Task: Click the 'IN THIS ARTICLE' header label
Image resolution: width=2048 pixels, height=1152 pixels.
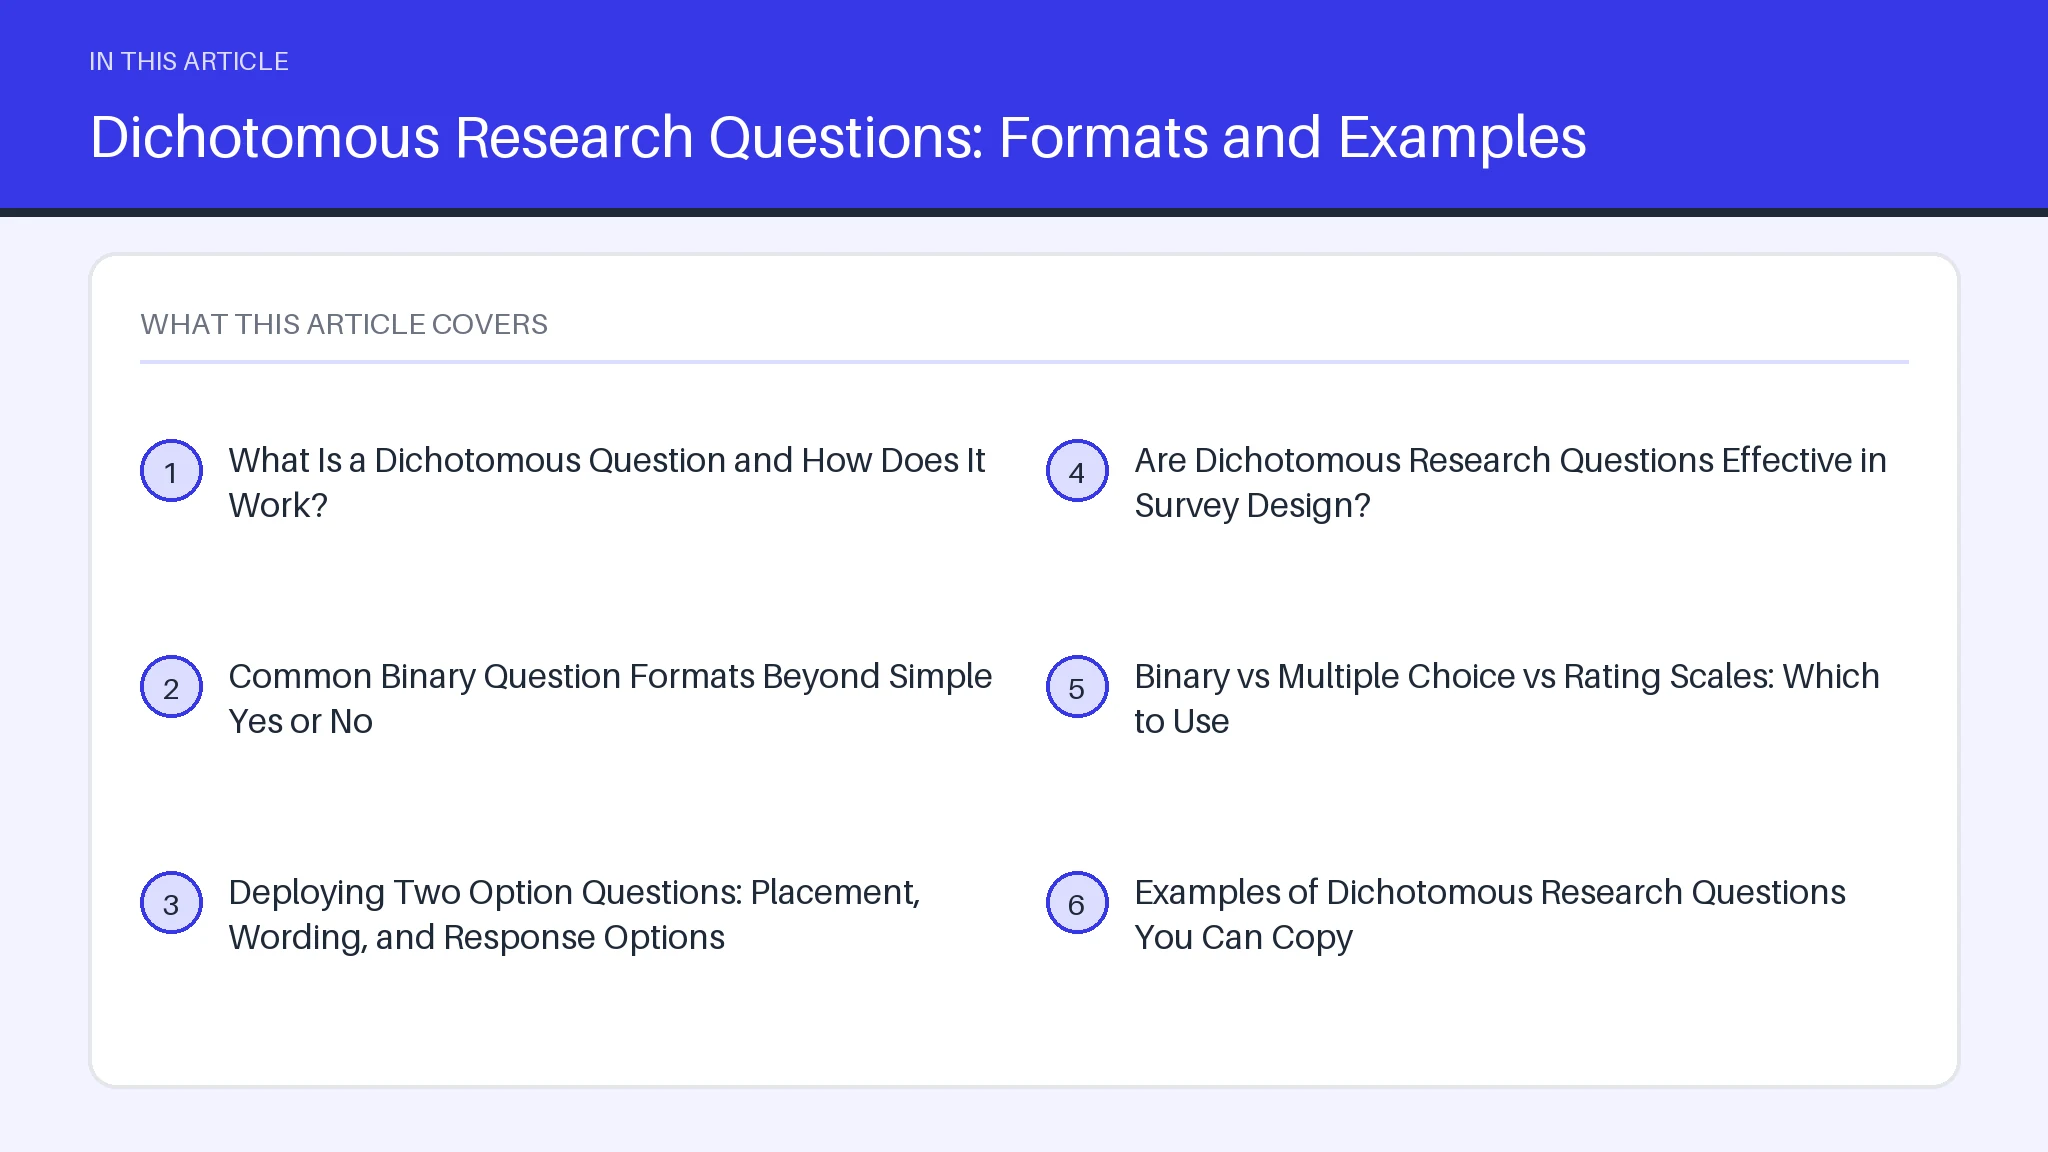Action: coord(189,61)
